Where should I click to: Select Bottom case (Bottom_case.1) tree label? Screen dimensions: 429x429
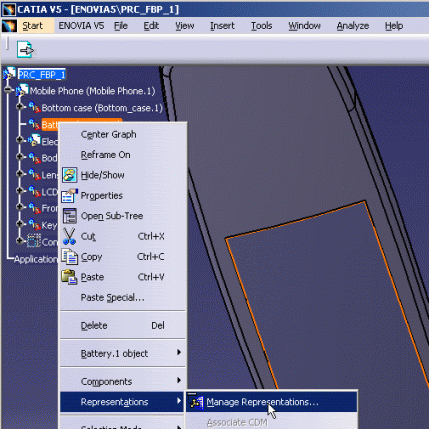click(102, 108)
